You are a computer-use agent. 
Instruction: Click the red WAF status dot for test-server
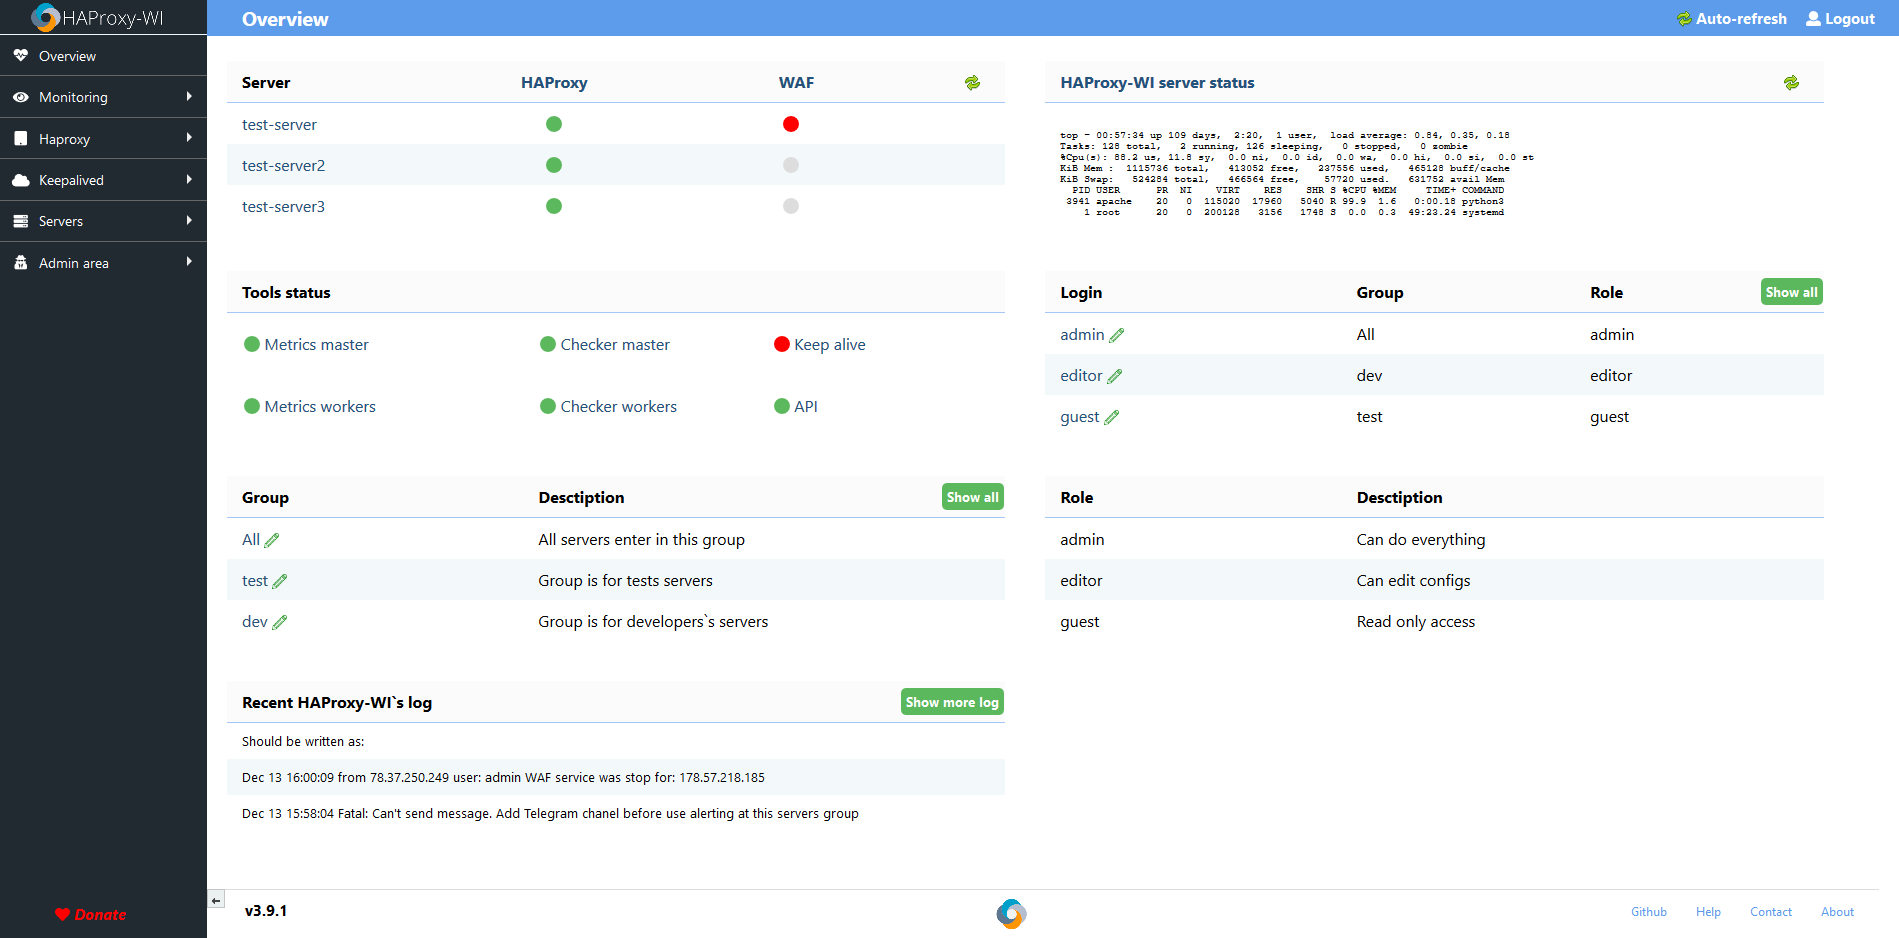tap(791, 124)
